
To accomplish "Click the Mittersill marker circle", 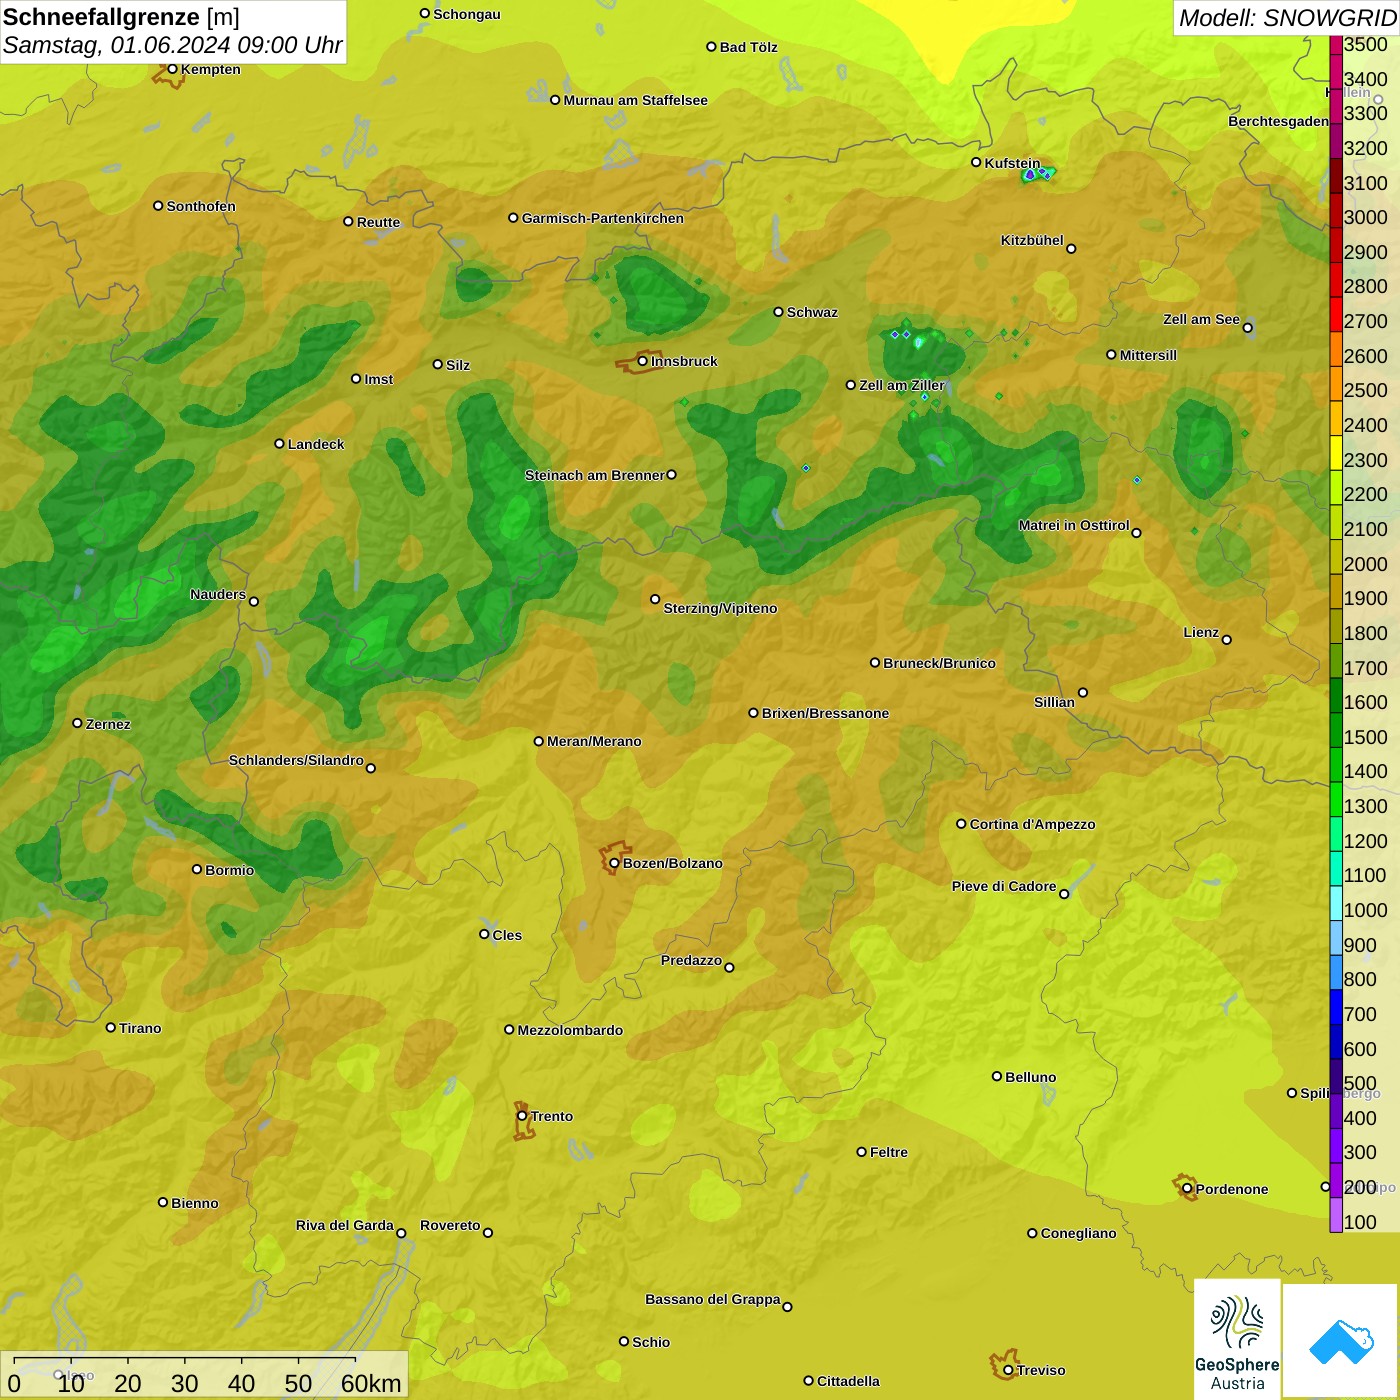I will click(1111, 354).
